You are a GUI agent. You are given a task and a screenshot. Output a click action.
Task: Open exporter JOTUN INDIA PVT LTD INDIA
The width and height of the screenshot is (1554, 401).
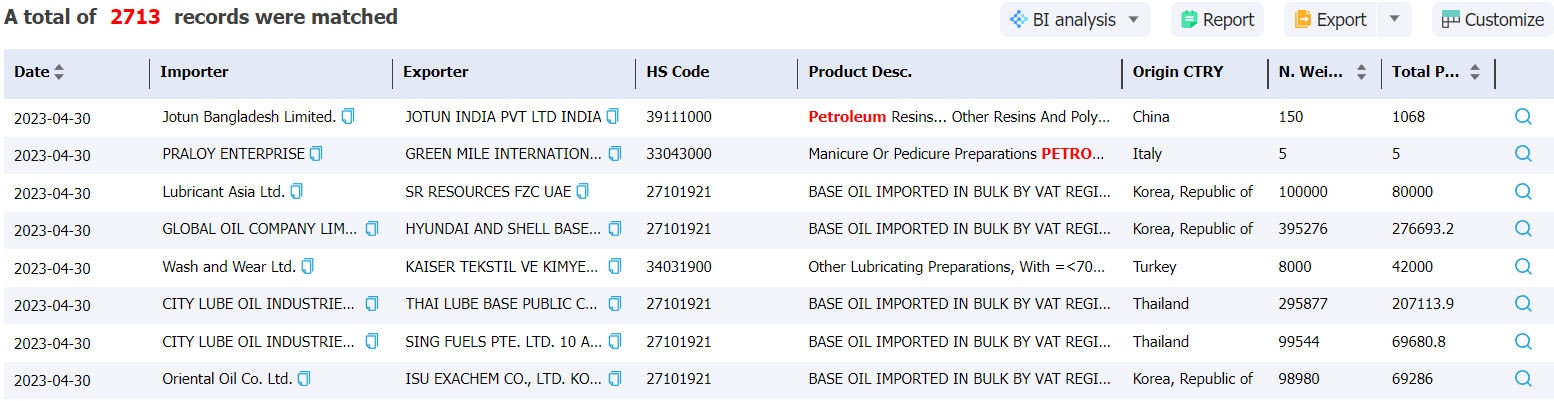(x=503, y=117)
